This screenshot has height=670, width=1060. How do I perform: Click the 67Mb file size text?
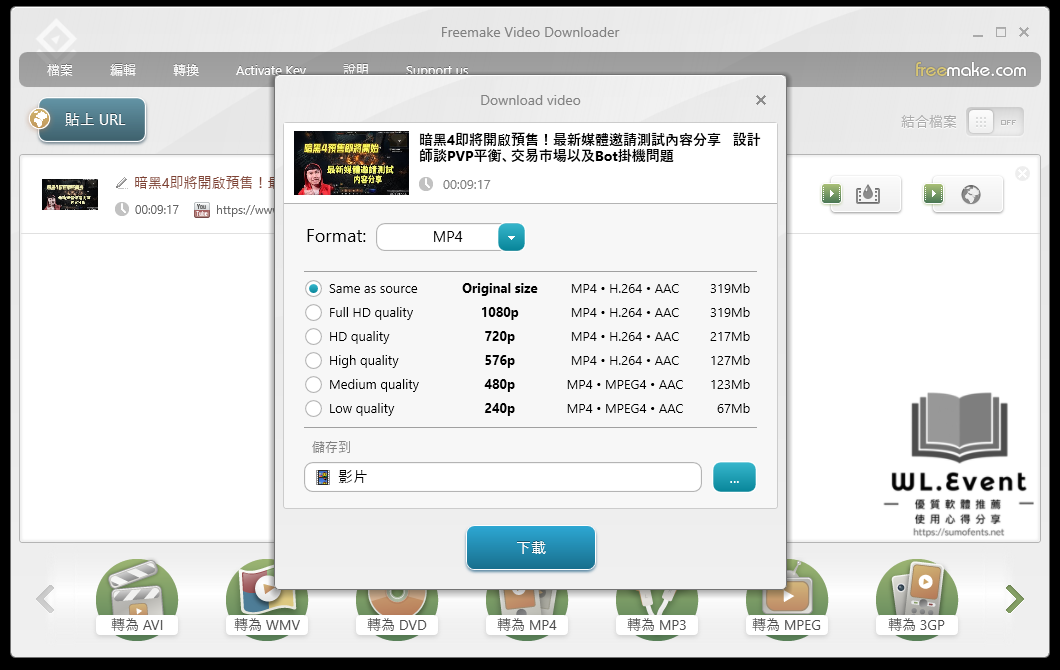pyautogui.click(x=733, y=408)
